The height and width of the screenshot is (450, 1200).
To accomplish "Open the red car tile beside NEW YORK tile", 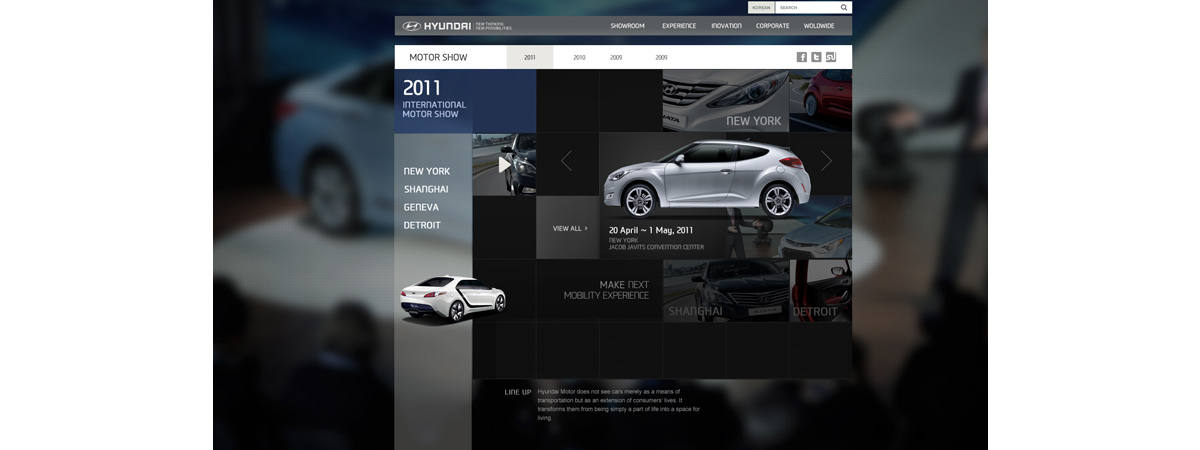I will coord(821,101).
